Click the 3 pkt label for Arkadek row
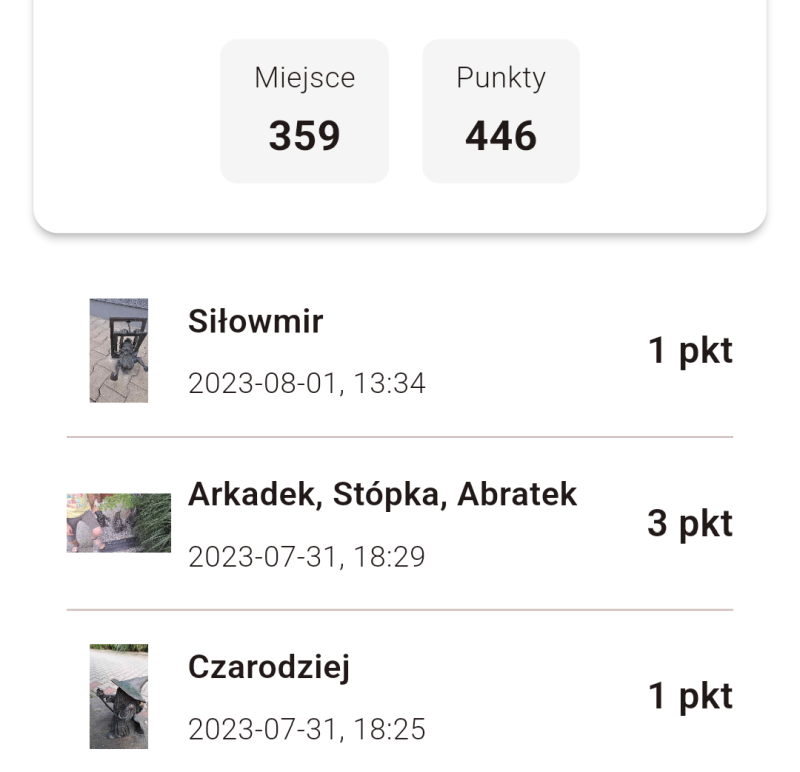Screen dimensions: 800x772 [689, 523]
